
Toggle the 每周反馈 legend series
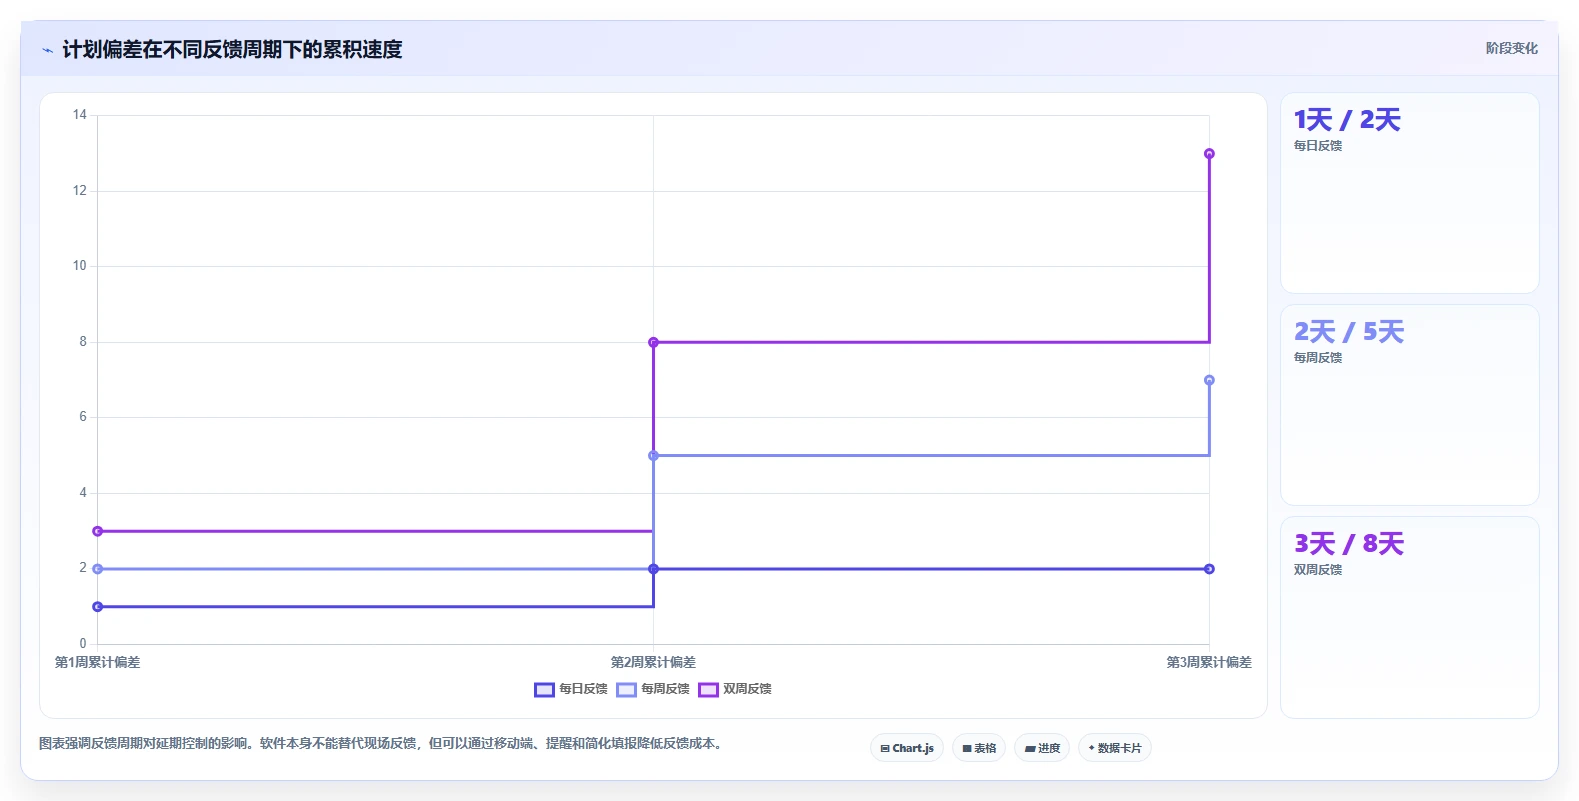(653, 689)
